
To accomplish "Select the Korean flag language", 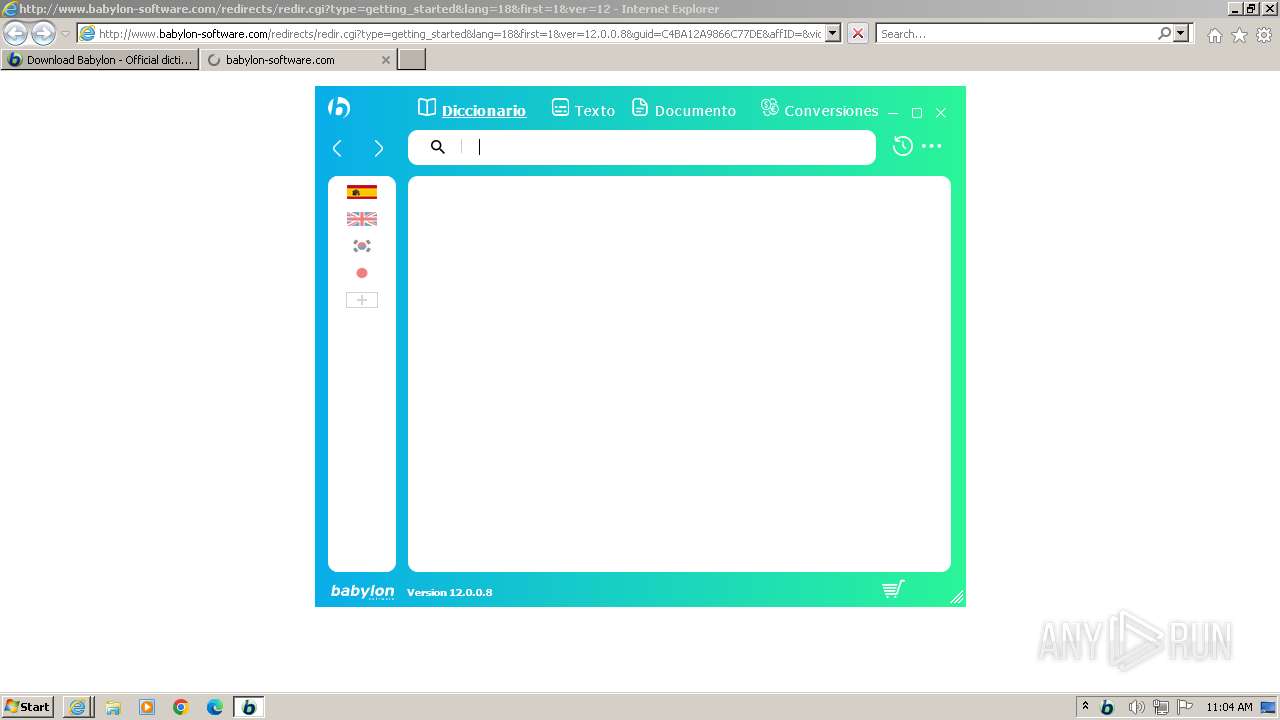I will click(362, 246).
